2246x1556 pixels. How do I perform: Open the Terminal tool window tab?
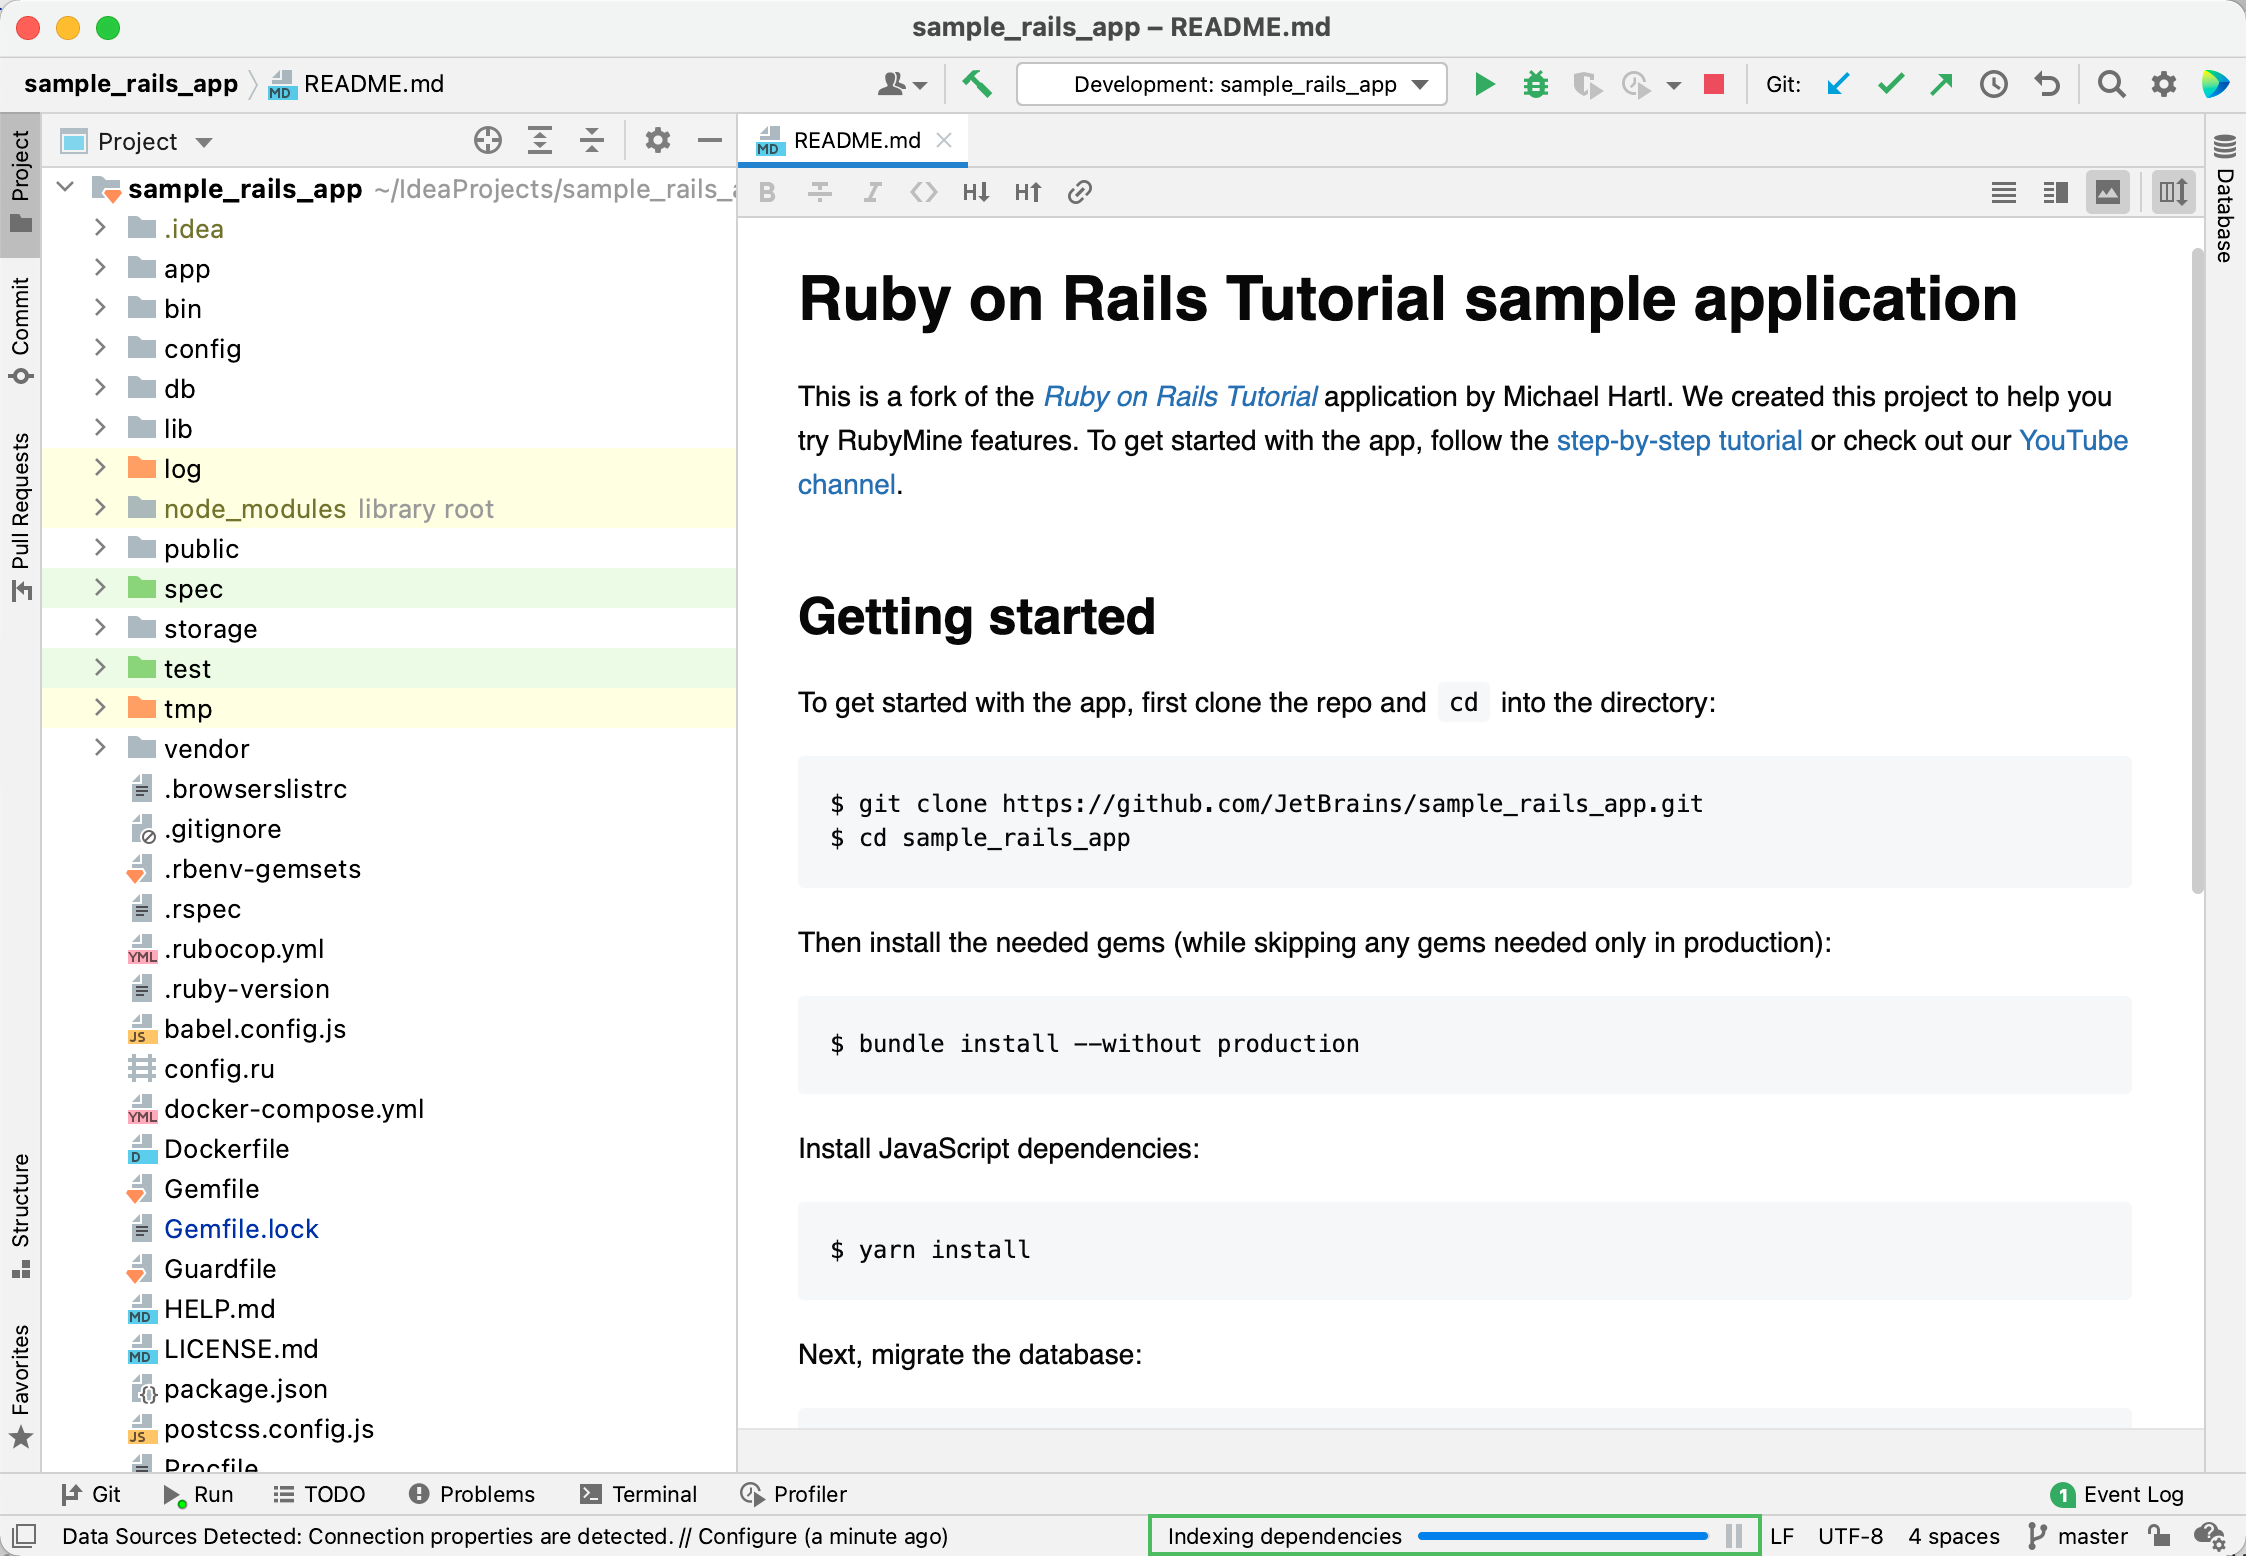(x=639, y=1494)
